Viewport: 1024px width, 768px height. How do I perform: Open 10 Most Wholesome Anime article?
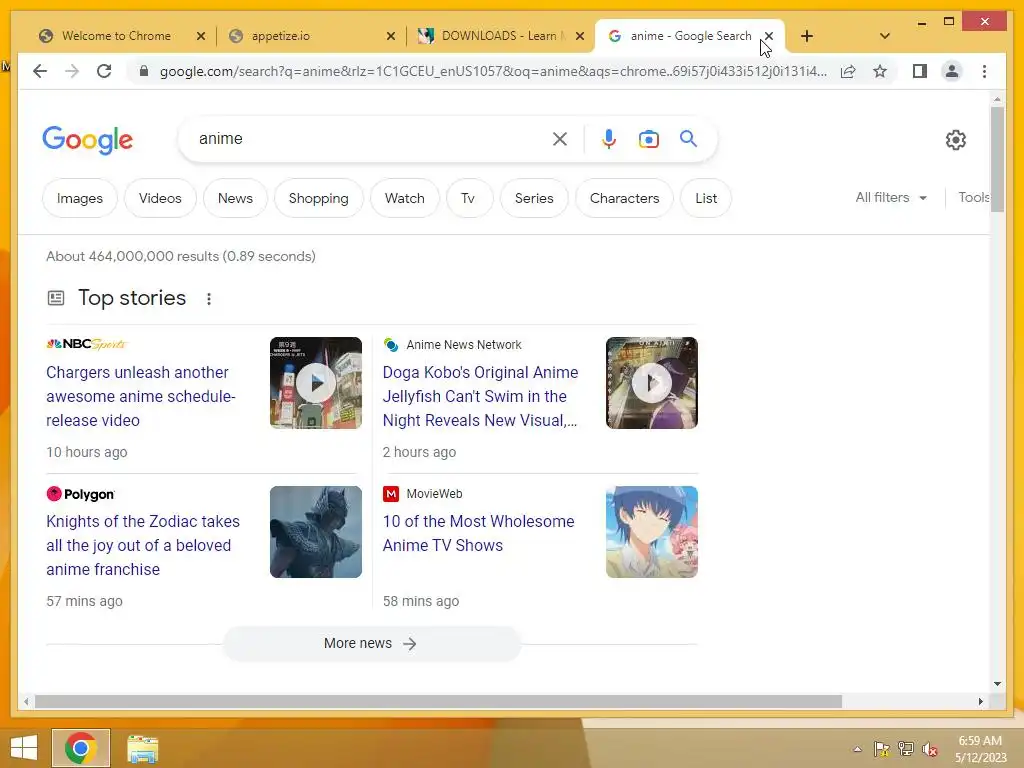click(x=479, y=534)
